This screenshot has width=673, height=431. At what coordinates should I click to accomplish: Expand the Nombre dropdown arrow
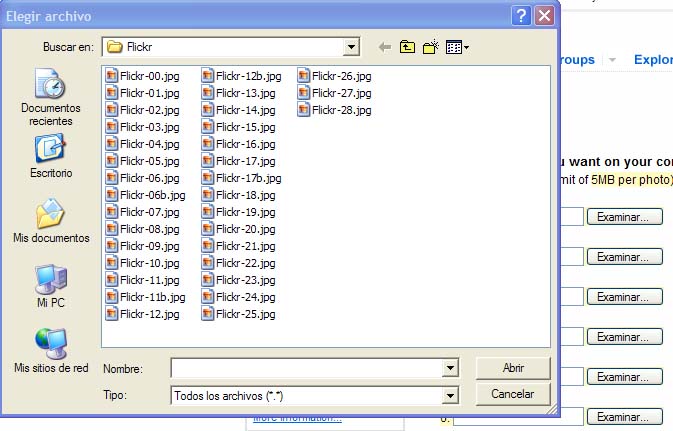click(x=450, y=368)
